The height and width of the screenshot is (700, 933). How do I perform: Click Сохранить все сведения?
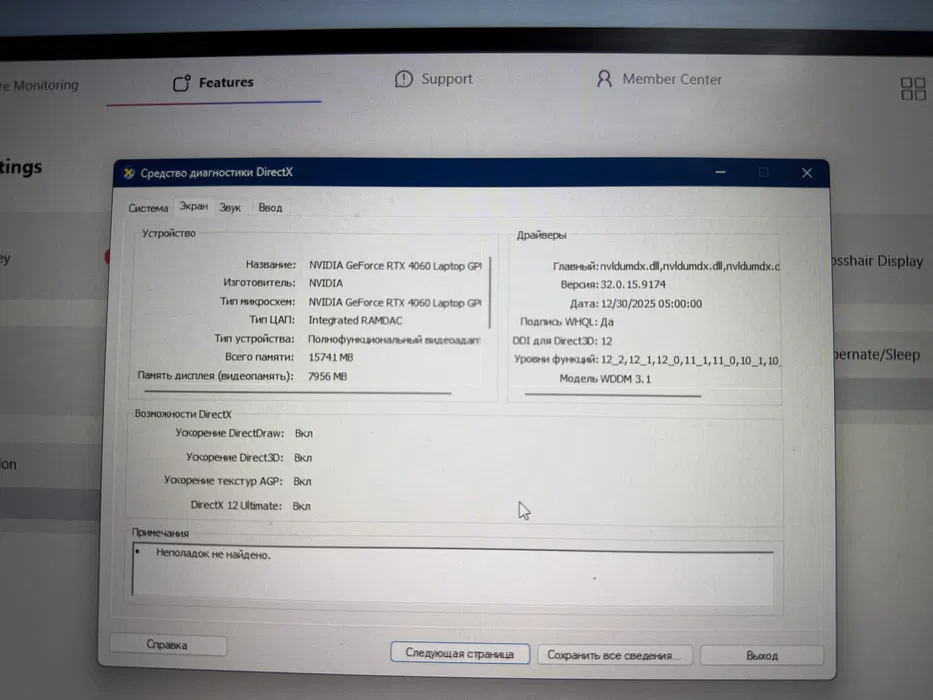(614, 654)
